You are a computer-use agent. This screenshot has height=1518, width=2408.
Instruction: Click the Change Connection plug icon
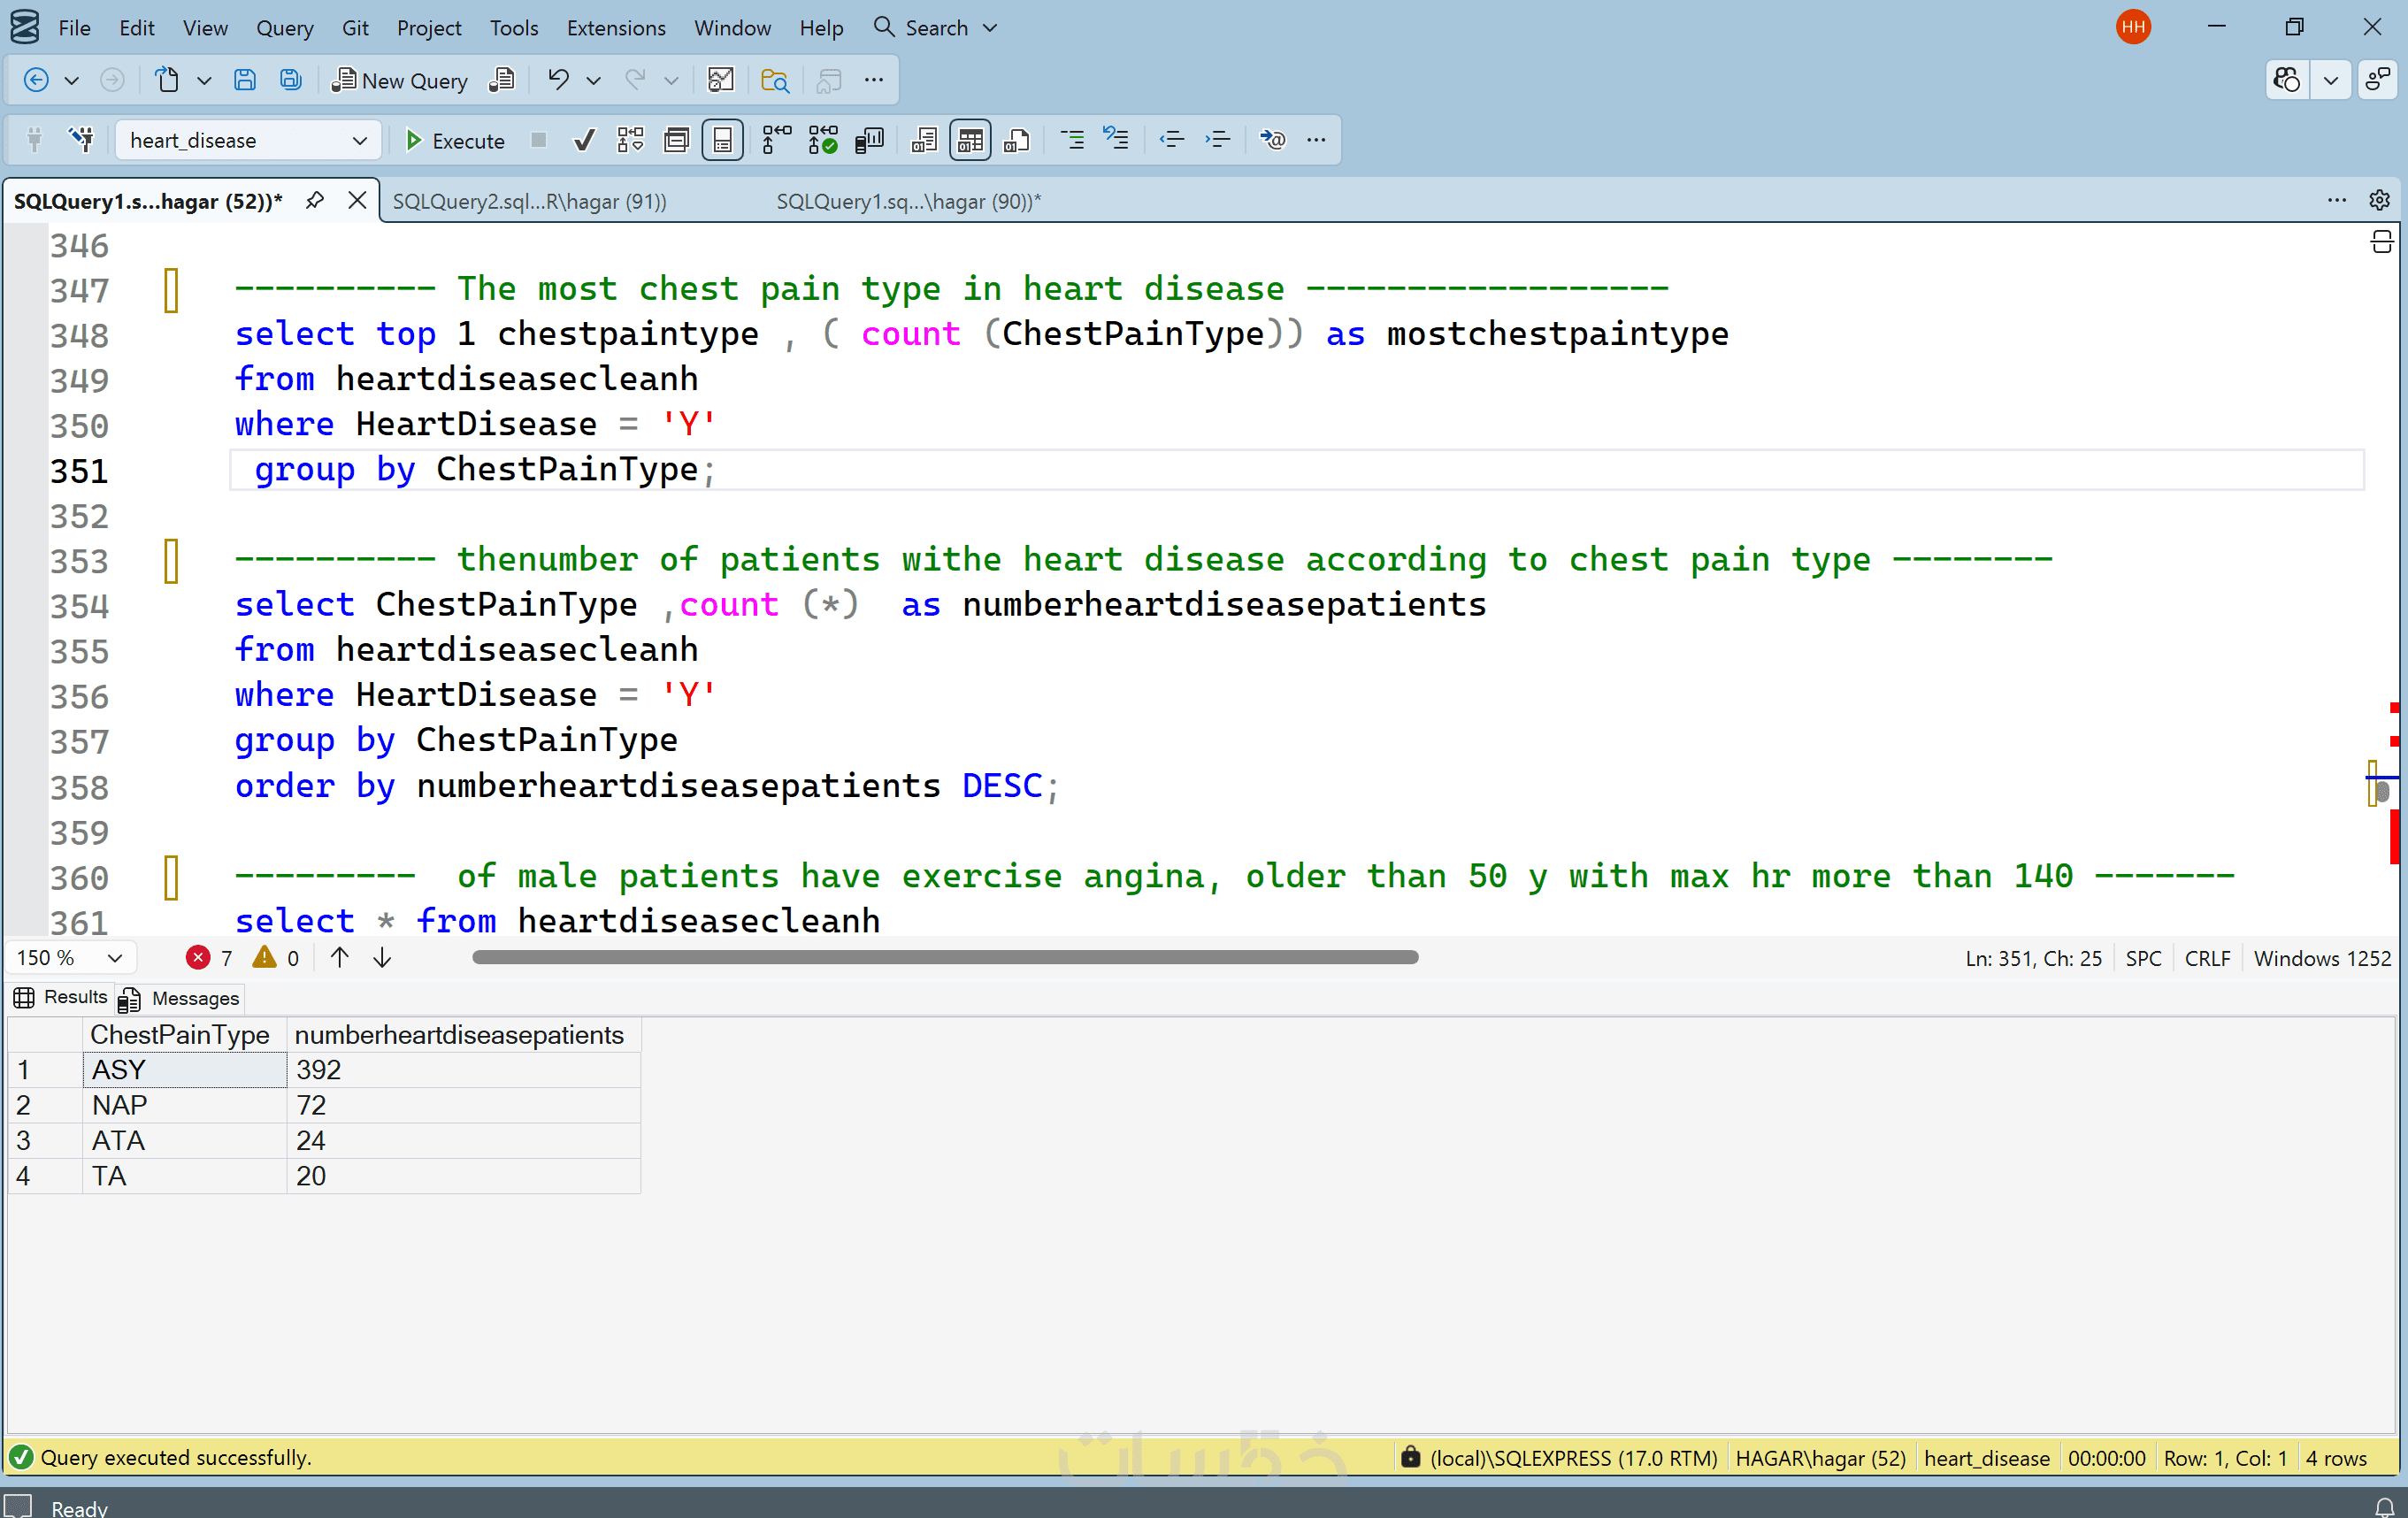coord(82,140)
